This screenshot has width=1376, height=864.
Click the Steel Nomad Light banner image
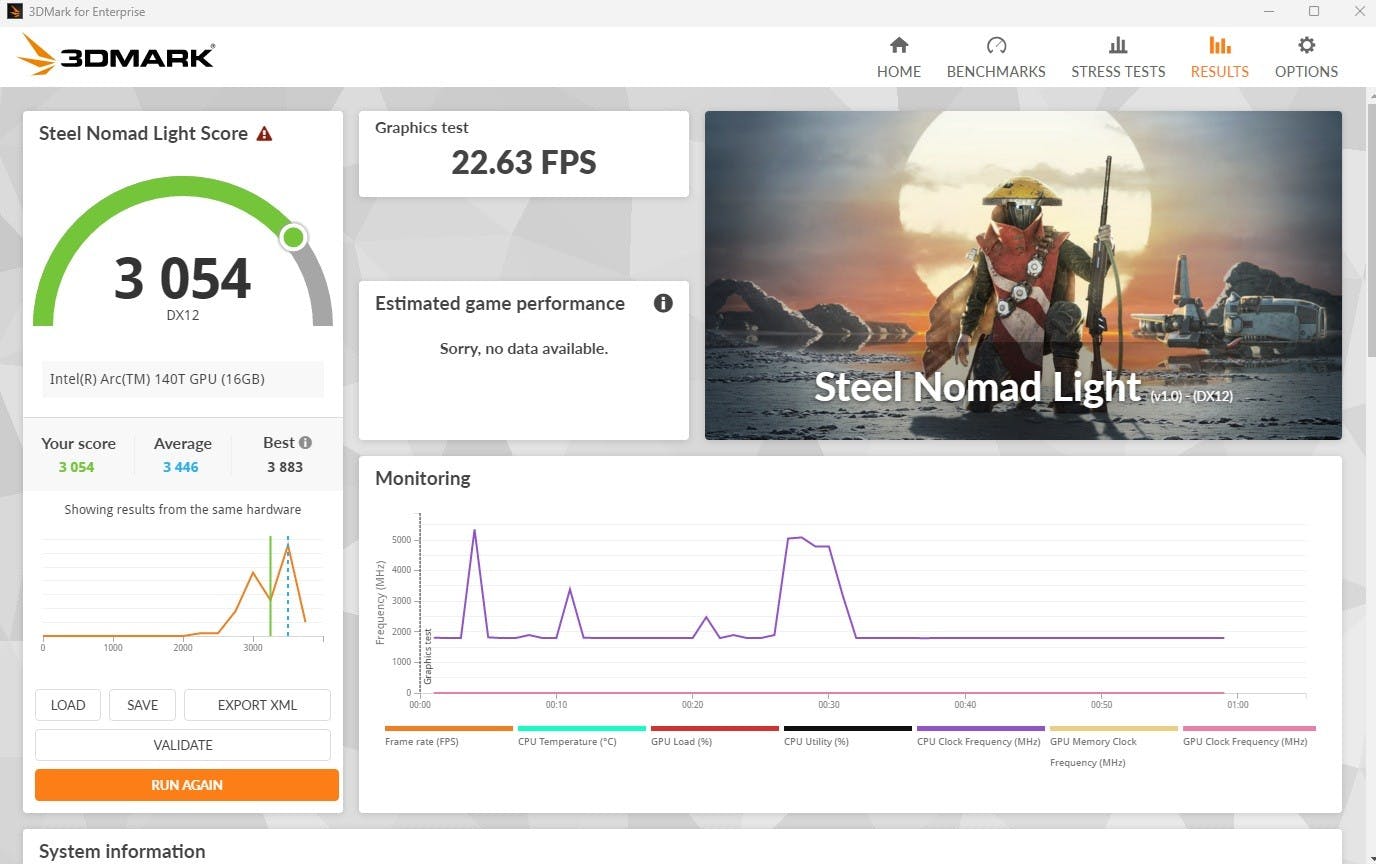pos(1023,275)
